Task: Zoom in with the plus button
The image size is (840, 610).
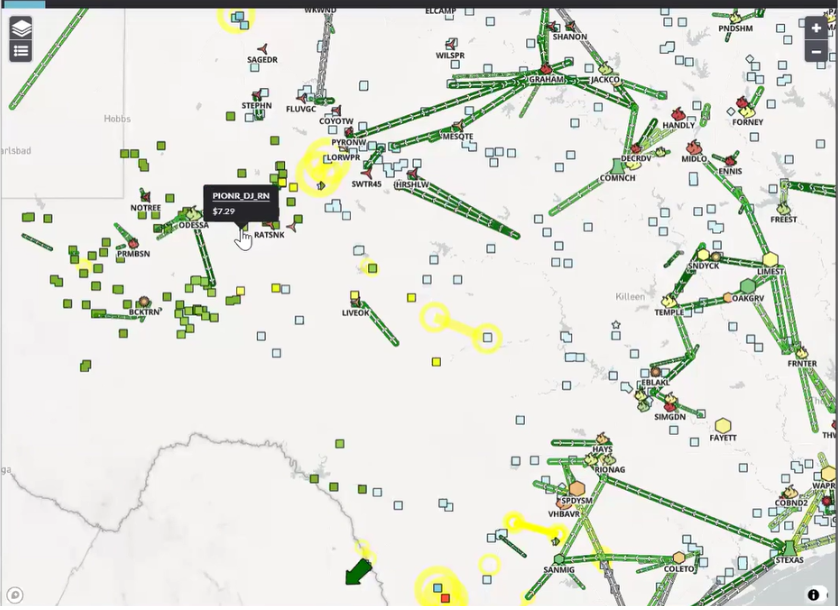Action: (x=817, y=28)
